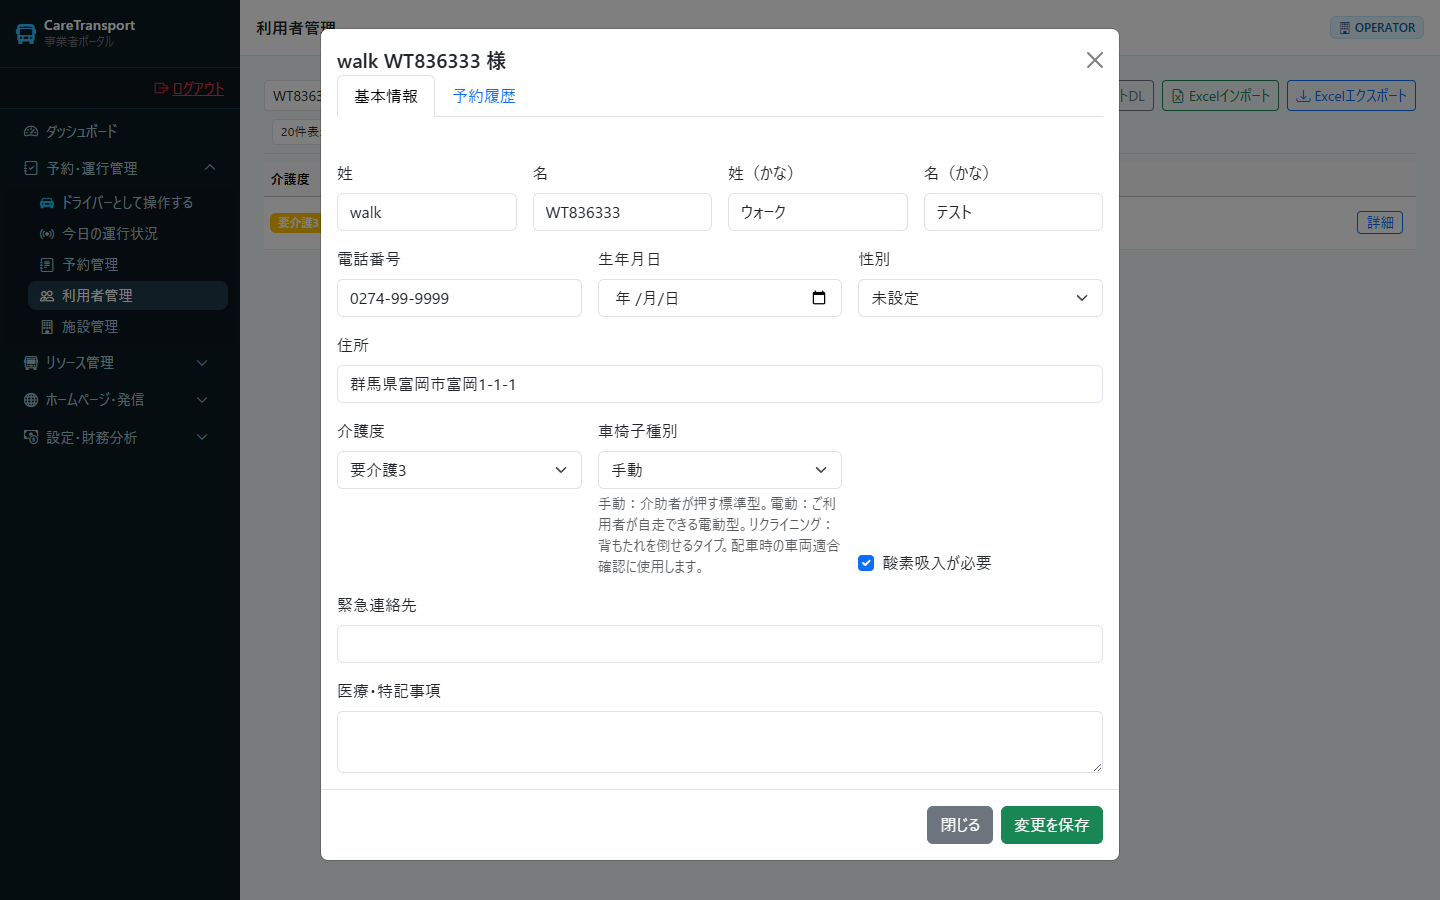Click the globe icon beside ホームページ・発信
Viewport: 1440px width, 900px height.
(31, 399)
